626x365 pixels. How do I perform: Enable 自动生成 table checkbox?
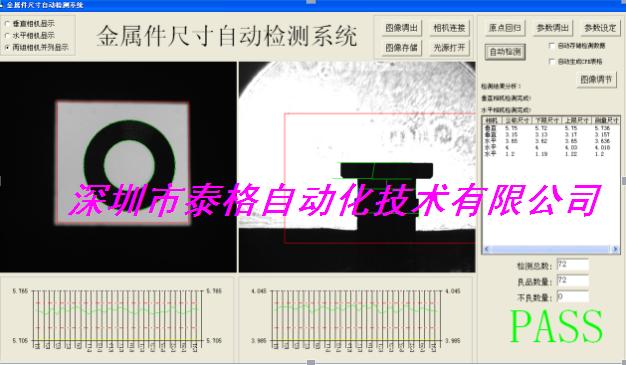coord(552,61)
